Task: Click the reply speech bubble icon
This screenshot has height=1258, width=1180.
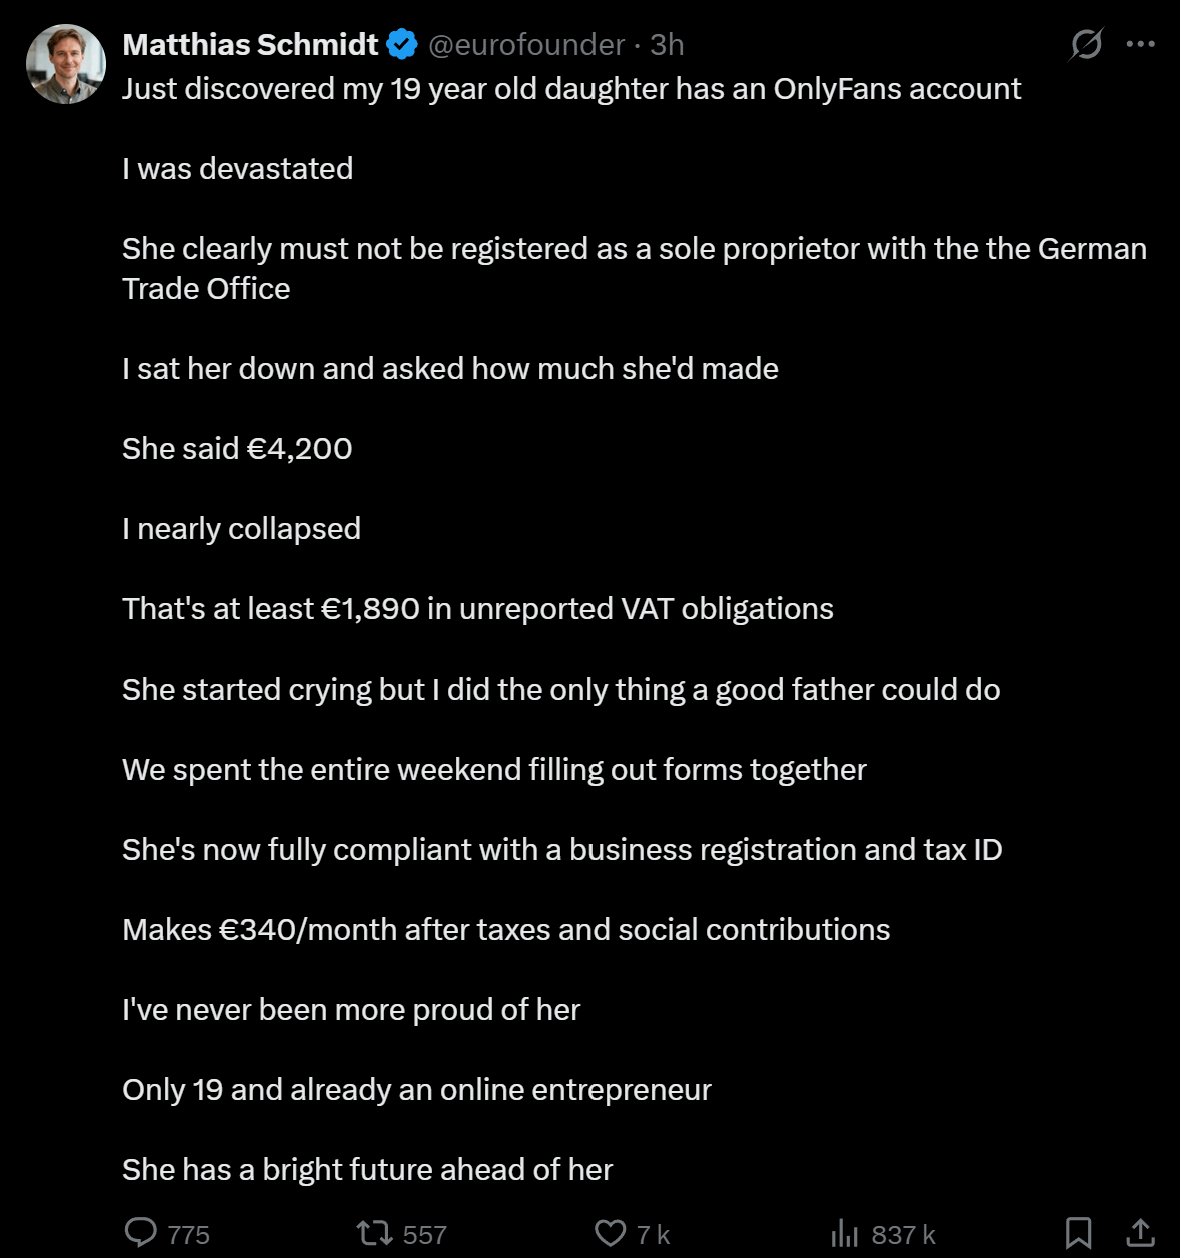Action: (x=140, y=1233)
